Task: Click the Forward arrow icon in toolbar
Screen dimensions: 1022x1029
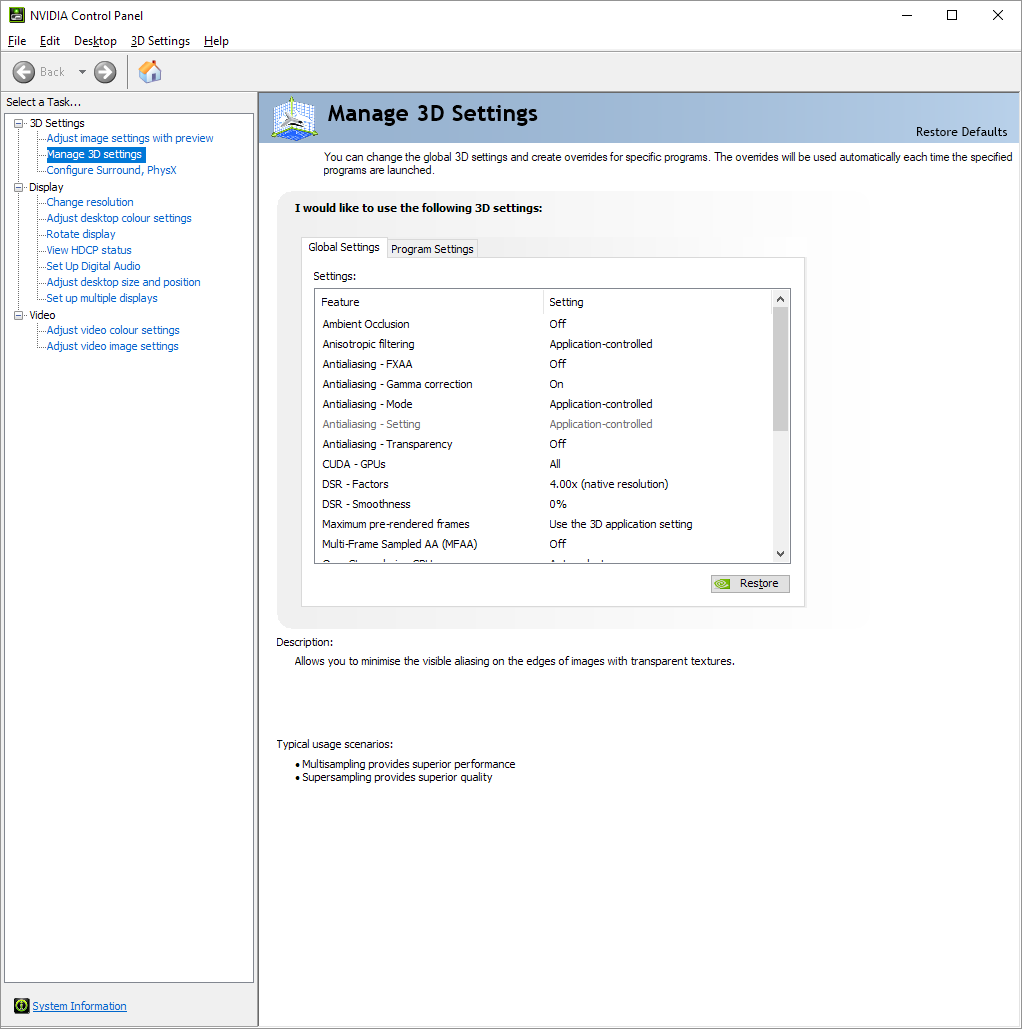Action: coord(105,72)
